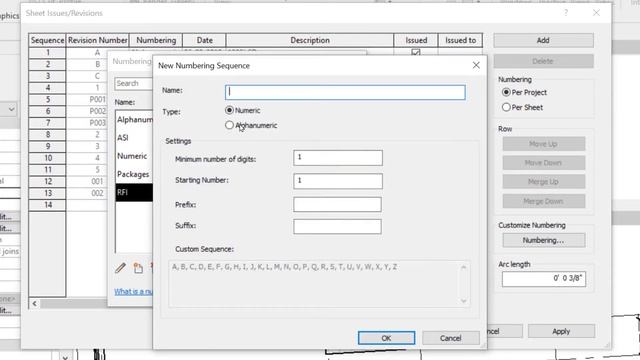Viewport: 640px width, 360px height.
Task: Click the table's left scroll arrow
Action: point(35,303)
